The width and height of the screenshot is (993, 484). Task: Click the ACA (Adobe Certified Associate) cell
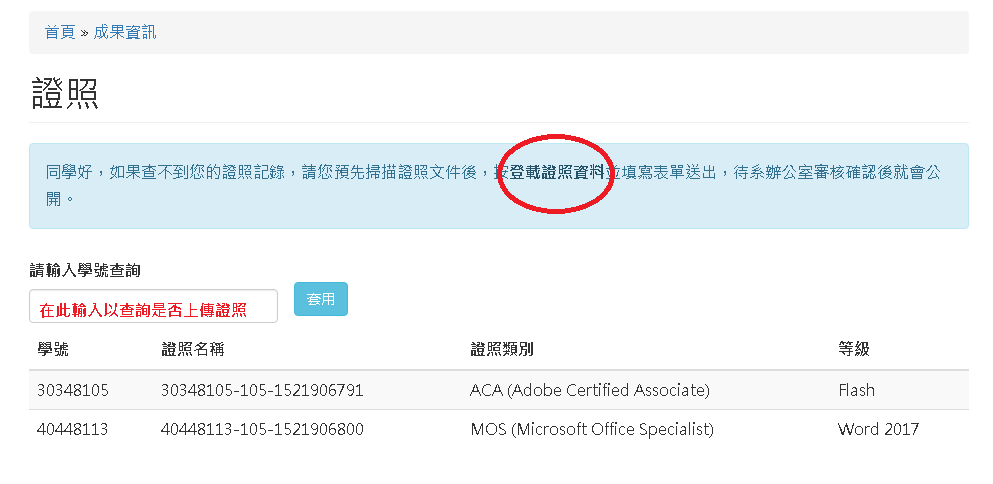click(589, 390)
